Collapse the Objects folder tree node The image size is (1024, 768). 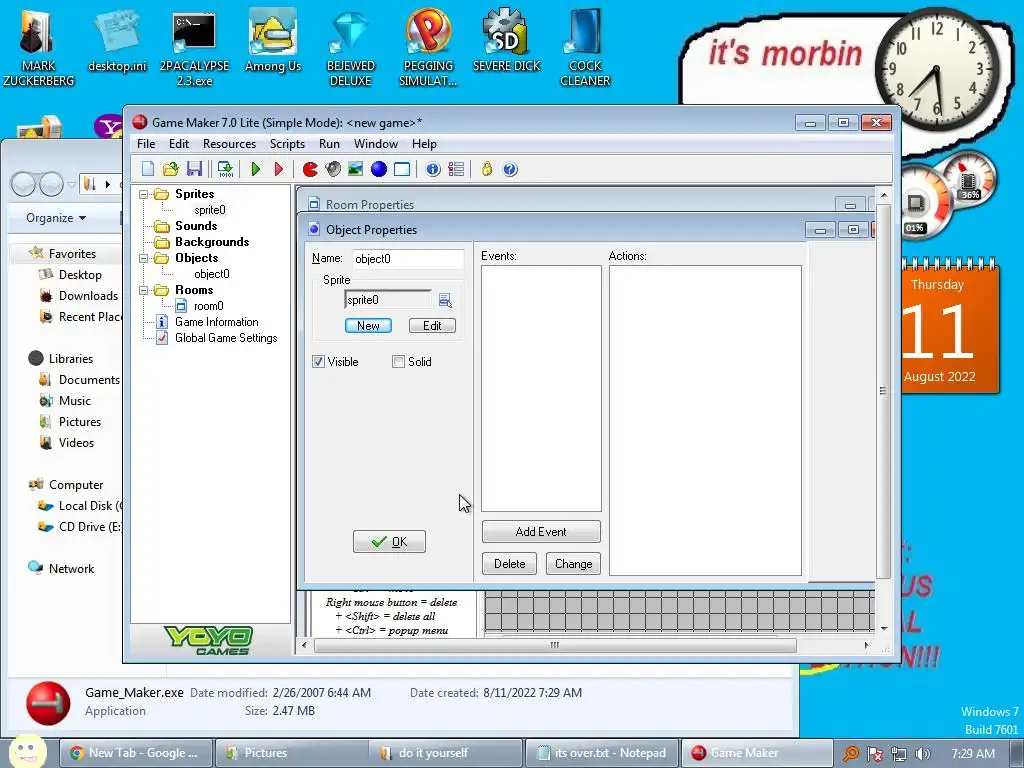pyautogui.click(x=144, y=258)
